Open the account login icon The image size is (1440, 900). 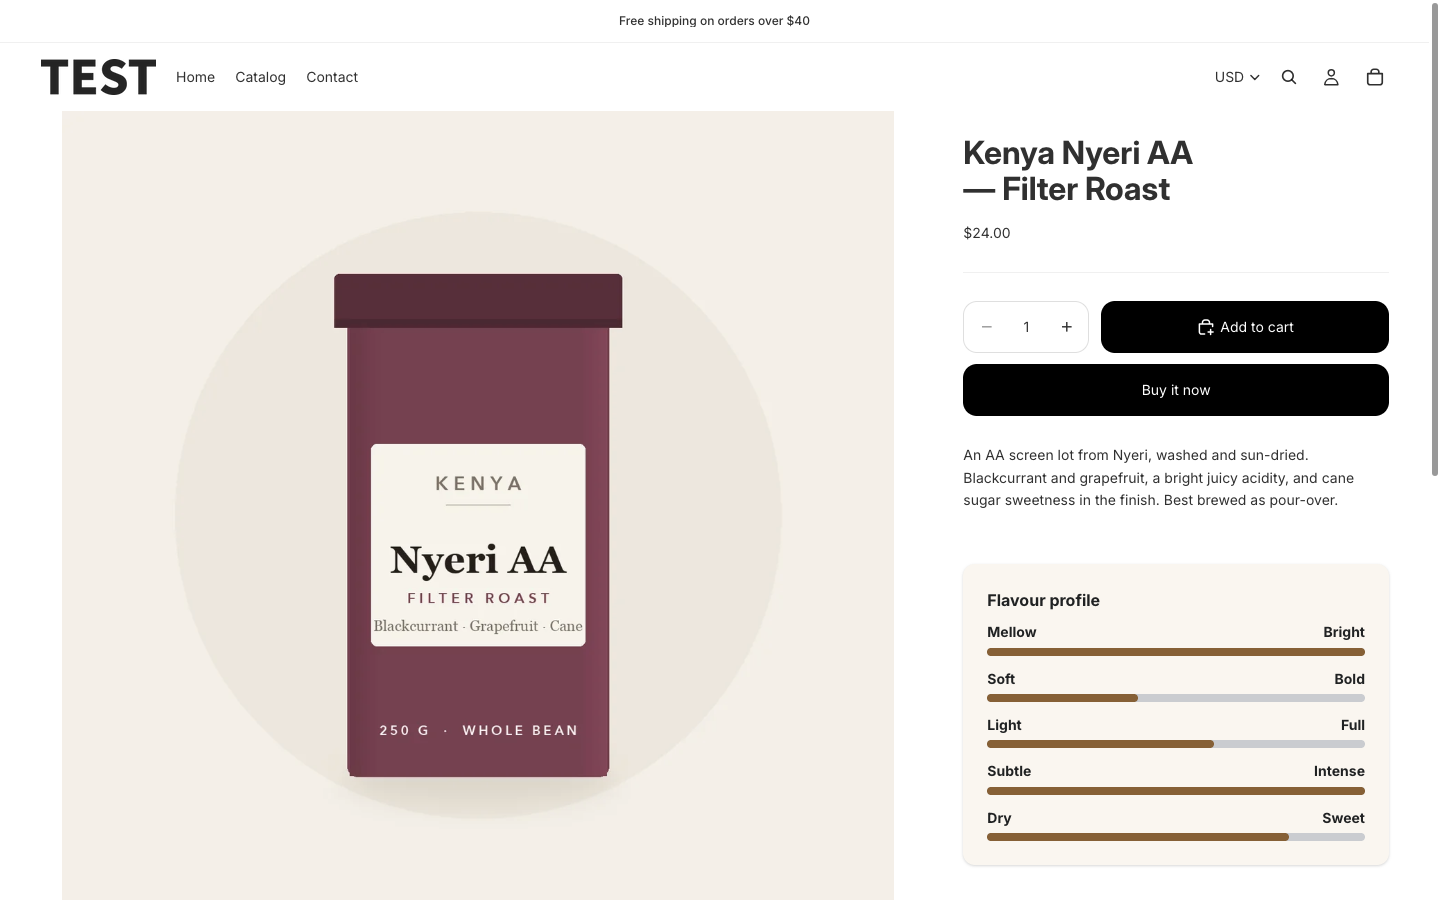[1331, 77]
